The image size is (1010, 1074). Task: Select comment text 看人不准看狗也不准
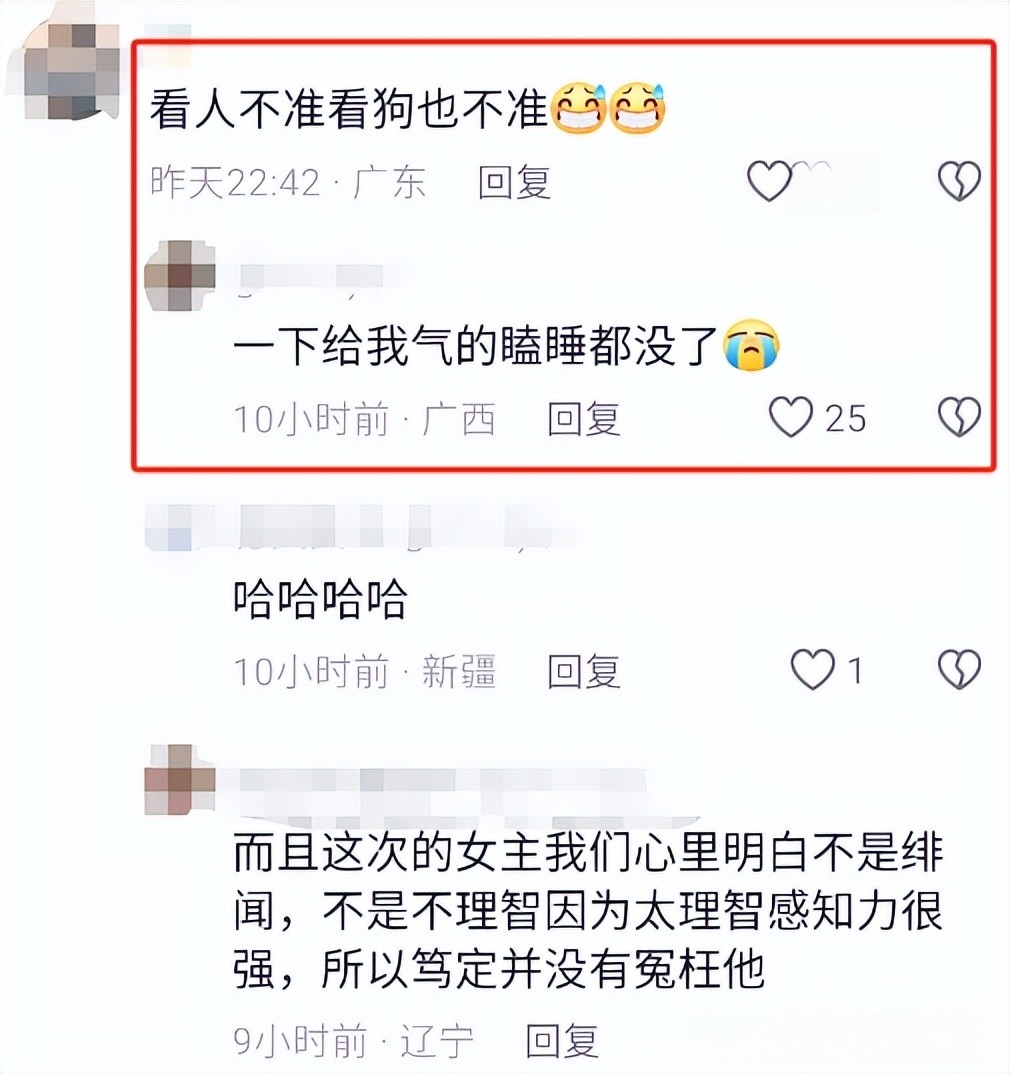348,109
